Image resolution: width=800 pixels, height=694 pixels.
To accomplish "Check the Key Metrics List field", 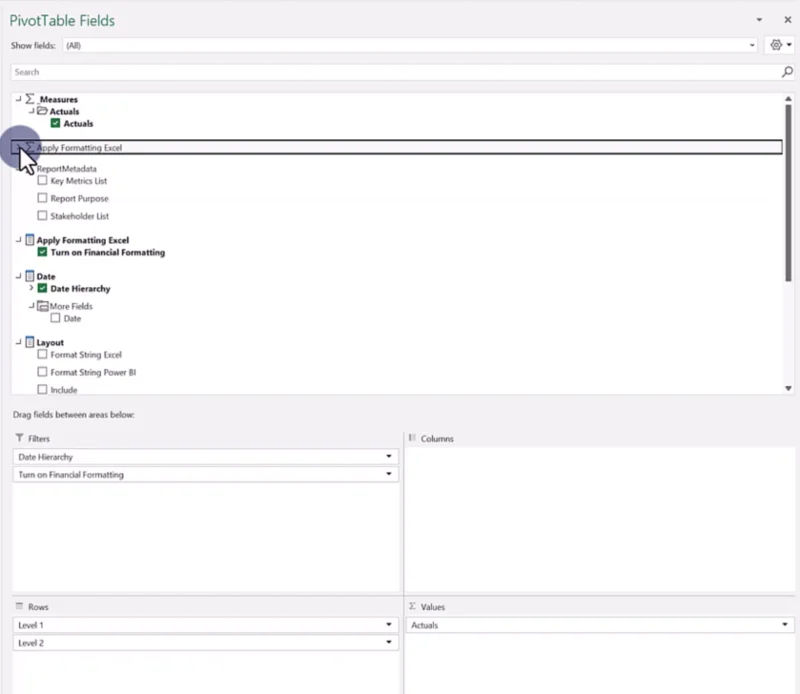I will pos(42,180).
